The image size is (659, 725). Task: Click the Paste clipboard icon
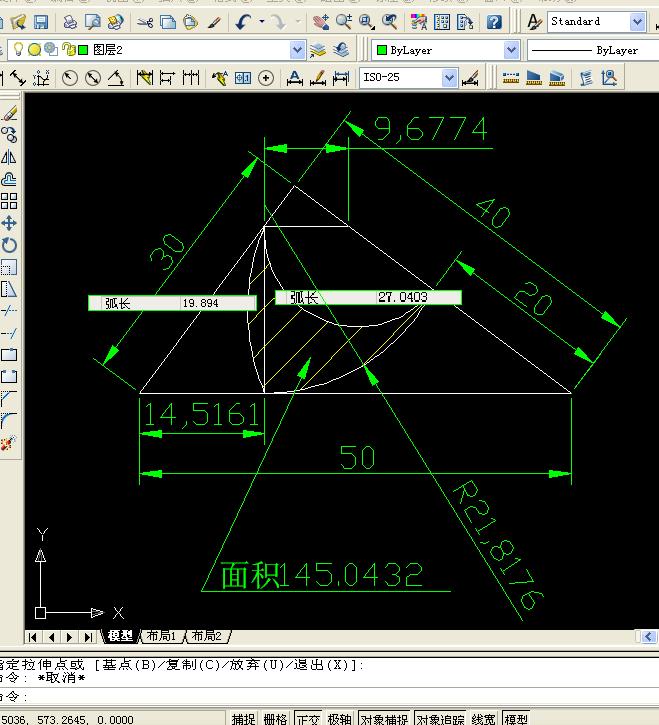coord(190,22)
